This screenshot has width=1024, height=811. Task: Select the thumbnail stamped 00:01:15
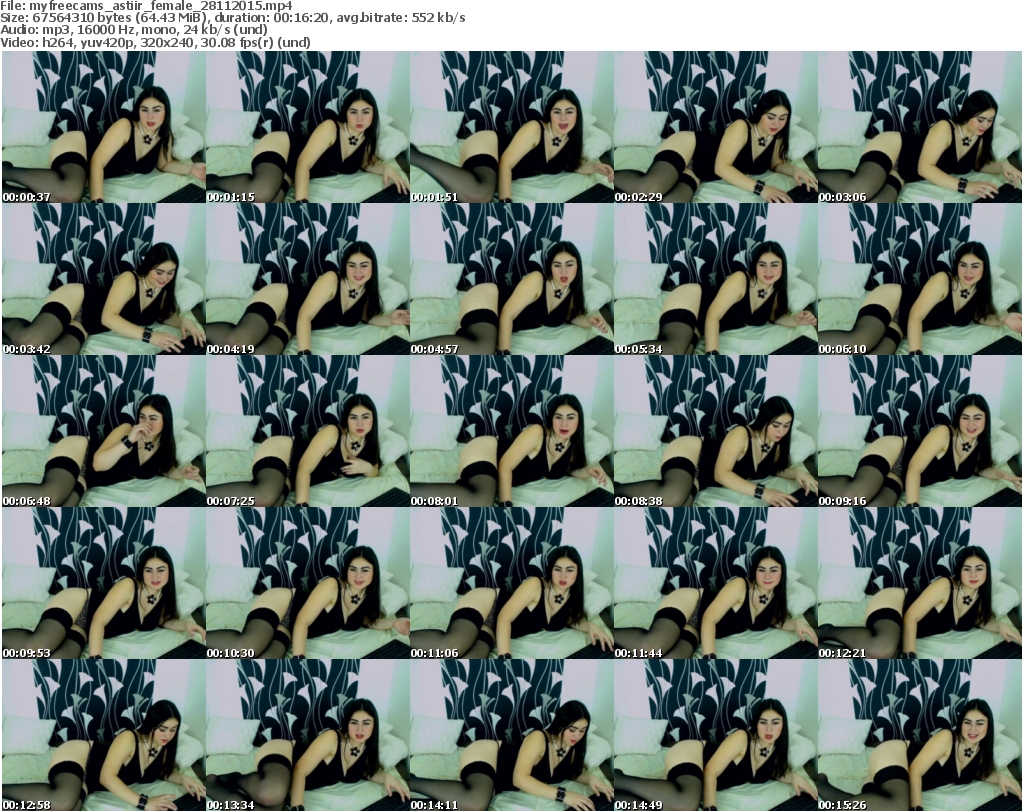tap(308, 127)
